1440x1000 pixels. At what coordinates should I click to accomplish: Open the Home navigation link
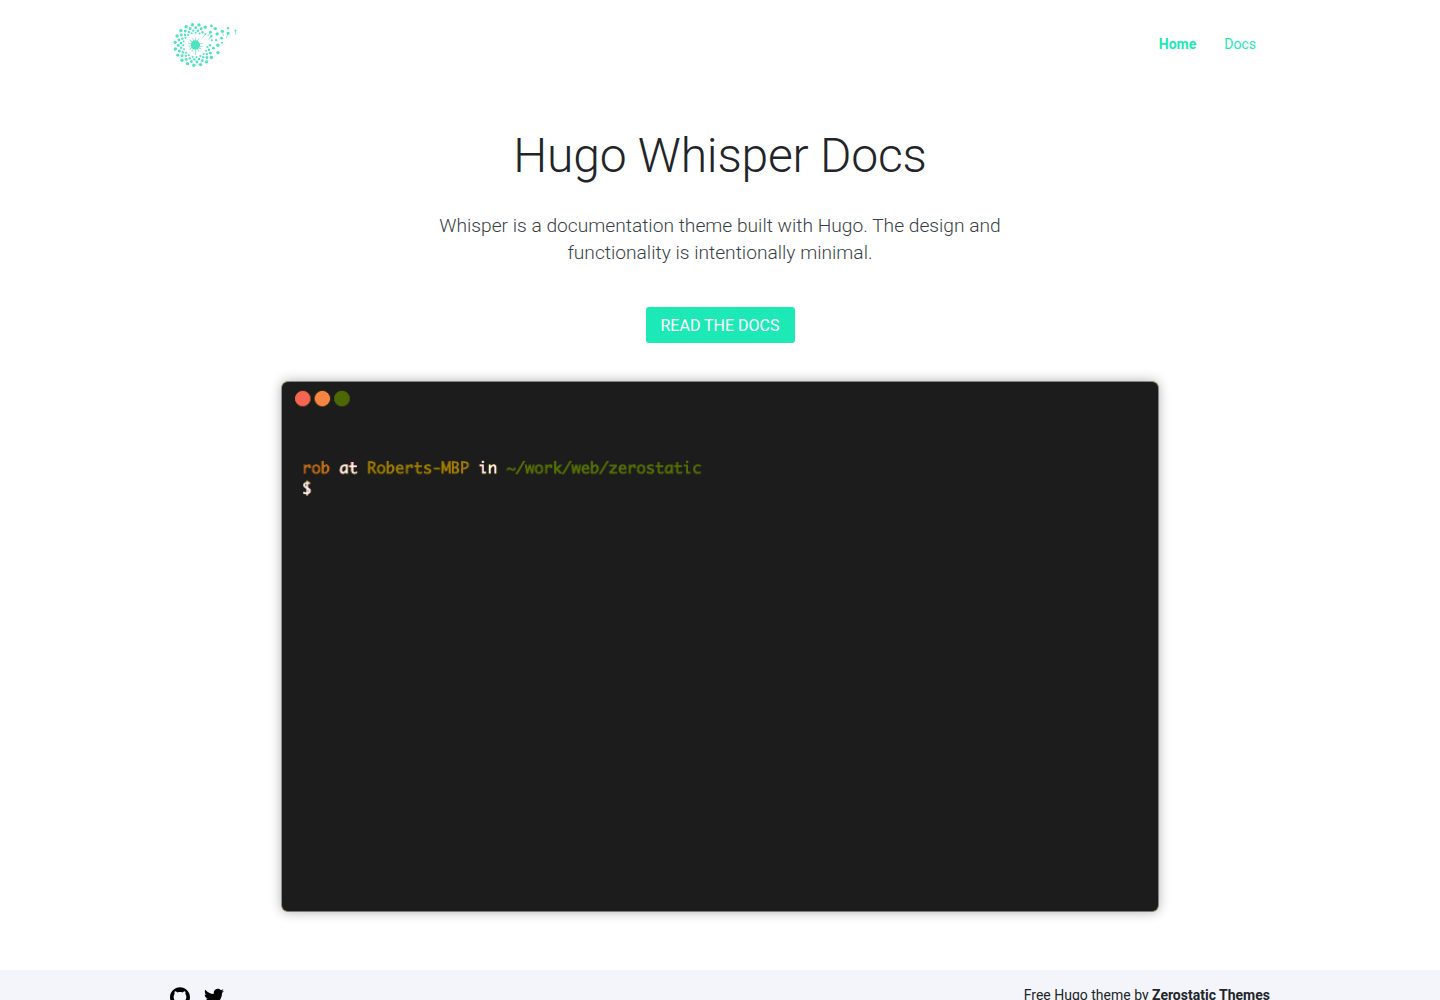coord(1177,44)
